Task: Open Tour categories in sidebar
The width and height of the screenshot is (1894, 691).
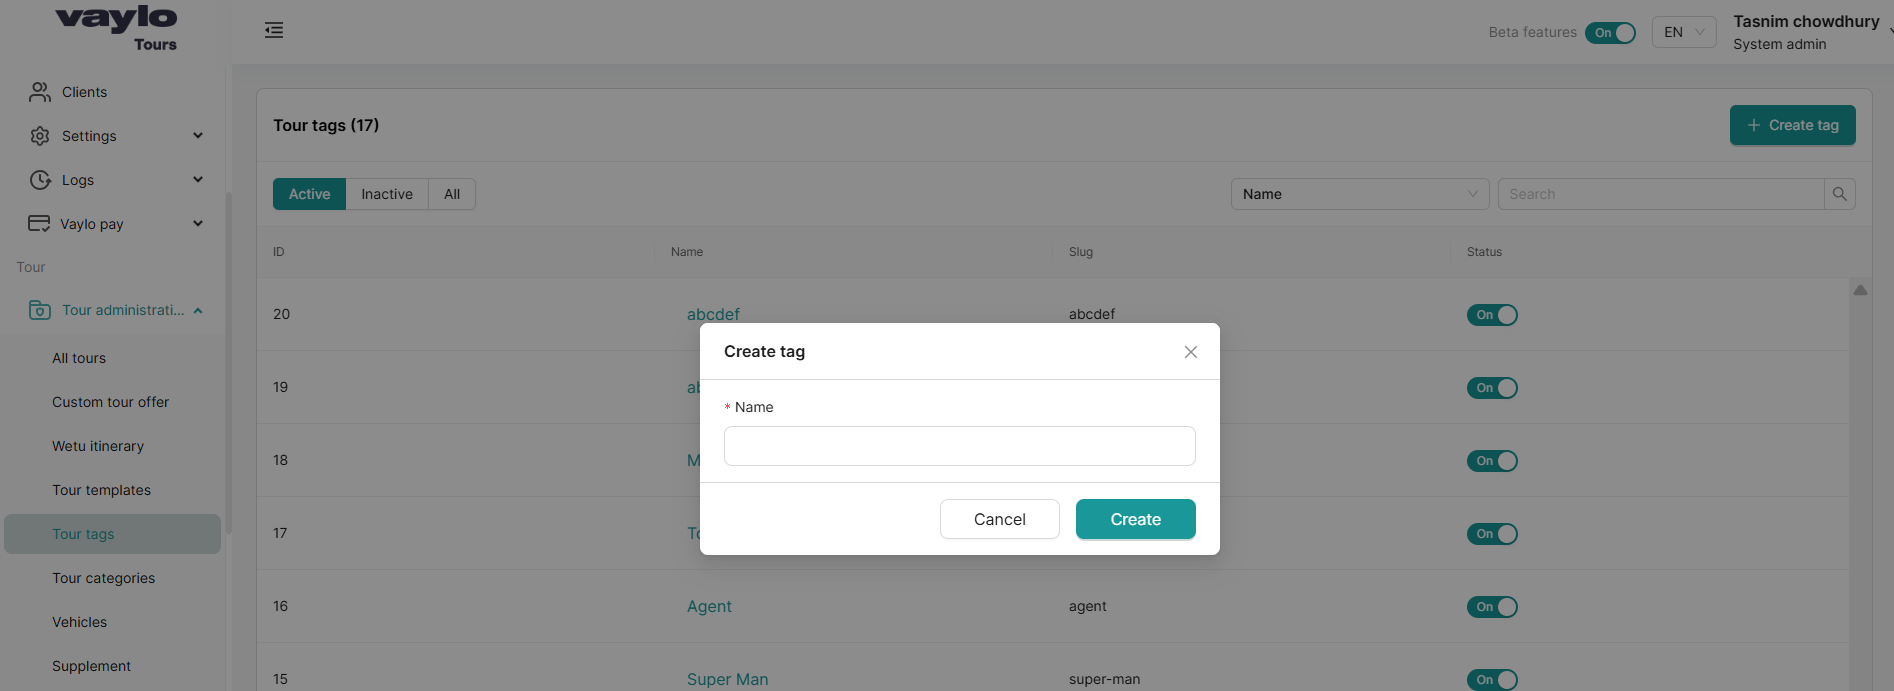Action: pos(104,578)
